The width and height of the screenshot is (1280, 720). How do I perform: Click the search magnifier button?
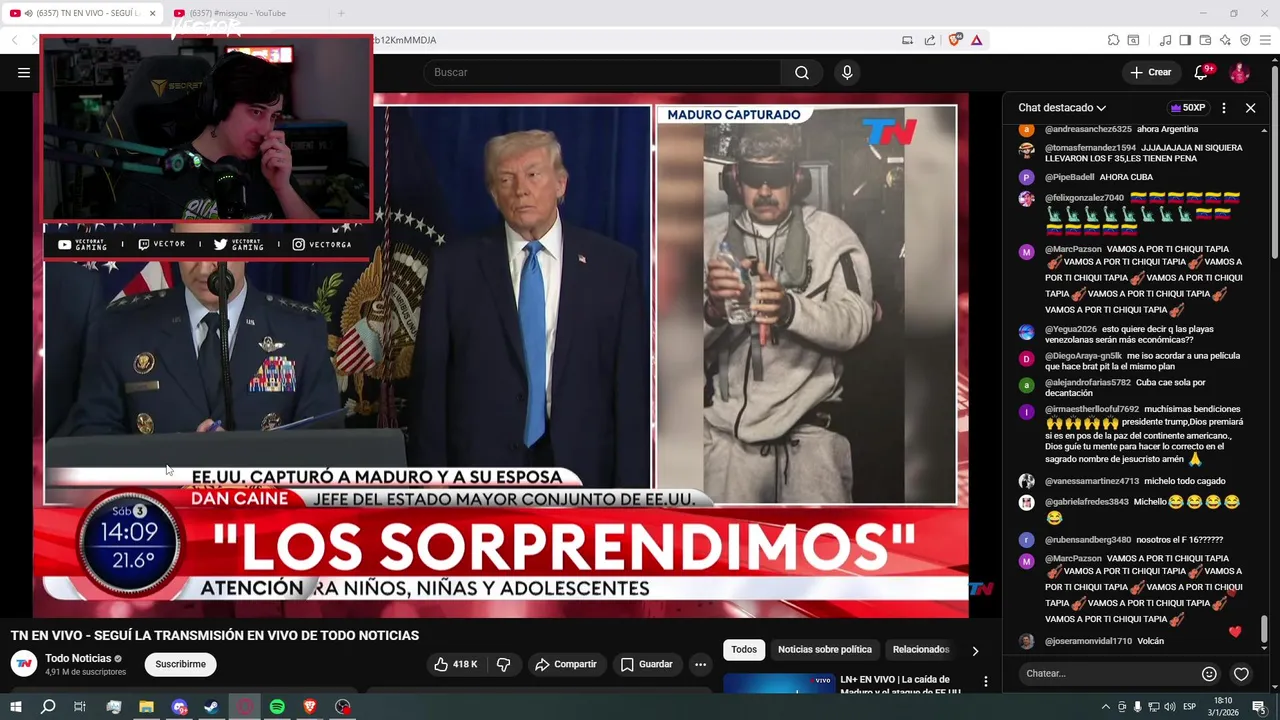pyautogui.click(x=802, y=72)
